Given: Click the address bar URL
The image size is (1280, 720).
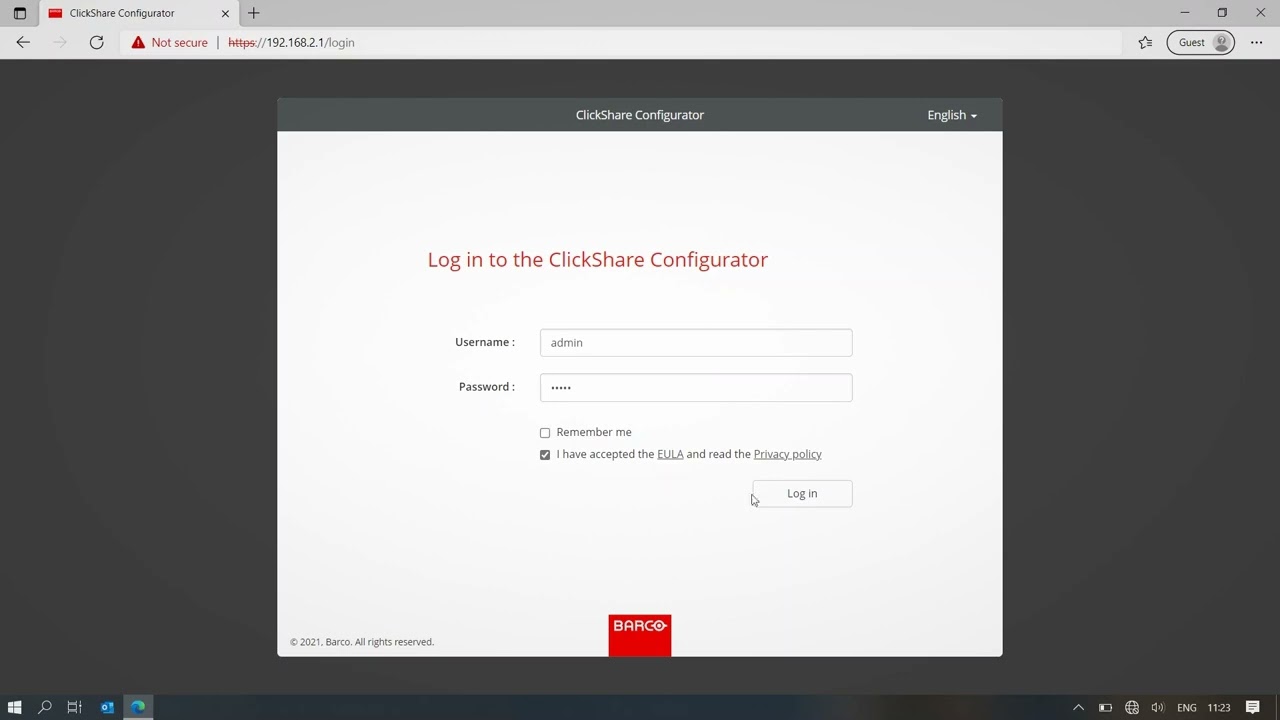Looking at the screenshot, I should point(291,42).
